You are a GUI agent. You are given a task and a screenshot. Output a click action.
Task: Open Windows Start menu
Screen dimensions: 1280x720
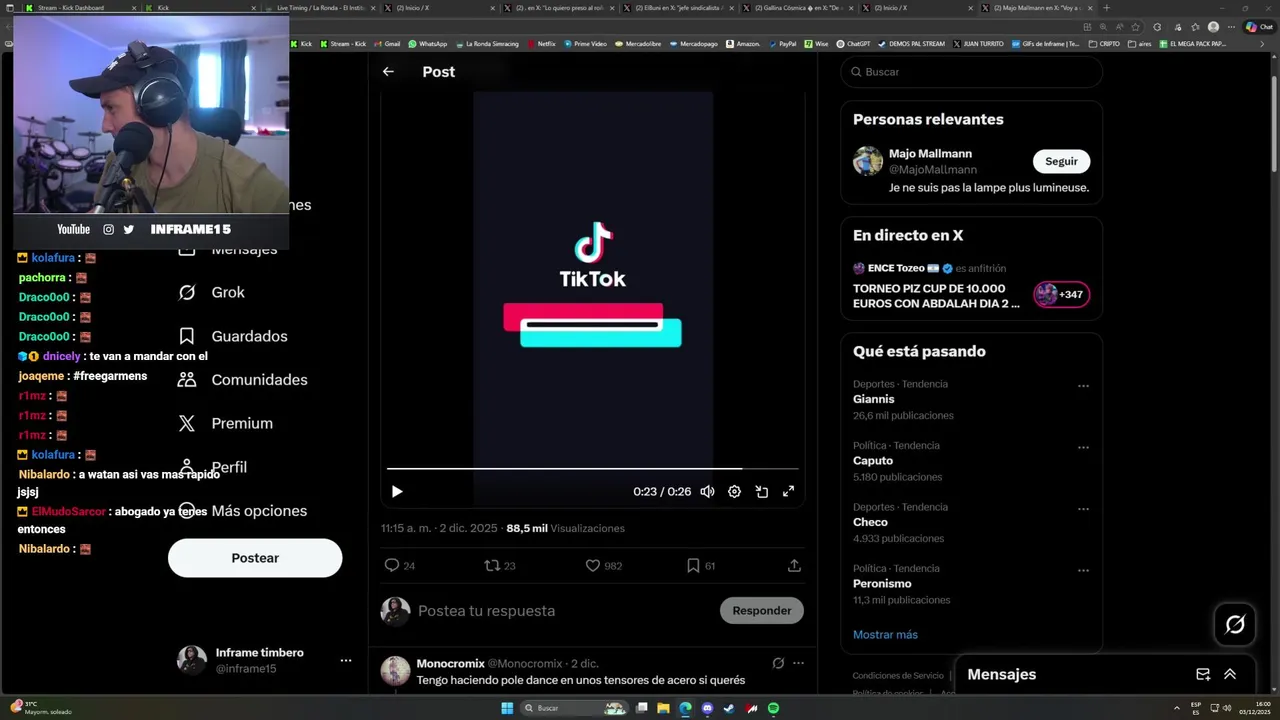pyautogui.click(x=507, y=709)
